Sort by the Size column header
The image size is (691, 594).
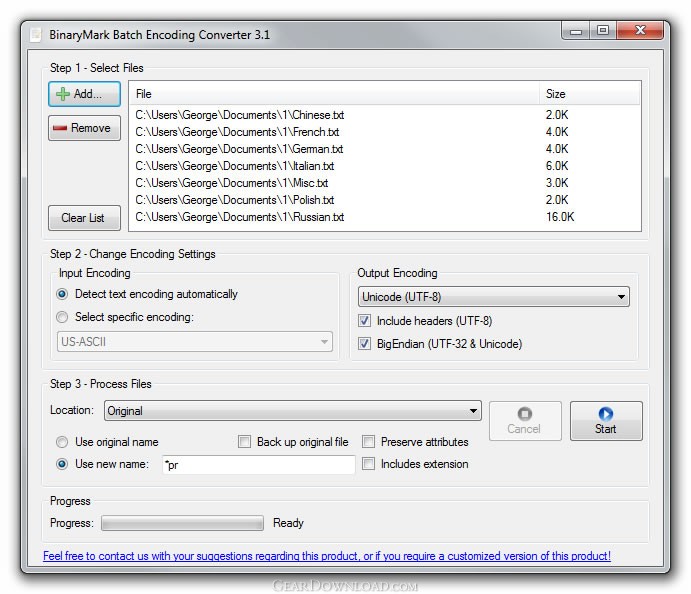[x=590, y=94]
